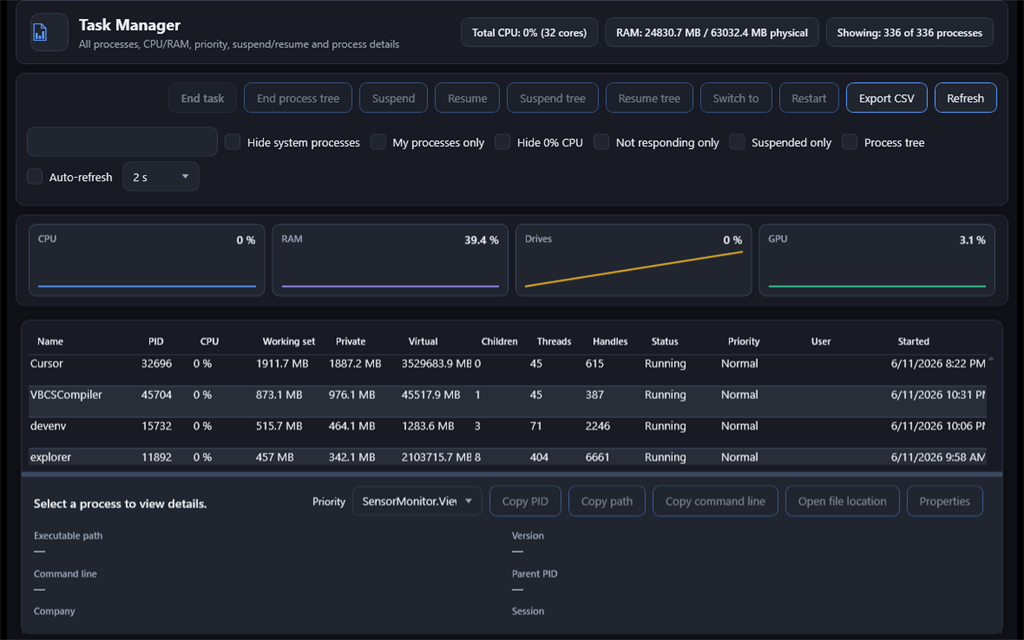Click Copy path button
1024x640 pixels.
[607, 501]
